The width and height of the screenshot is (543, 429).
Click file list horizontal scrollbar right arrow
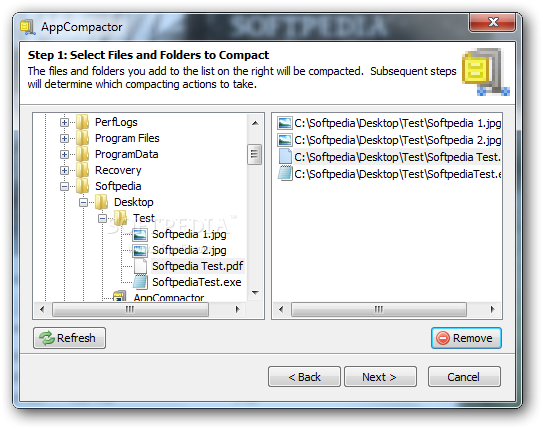[492, 309]
